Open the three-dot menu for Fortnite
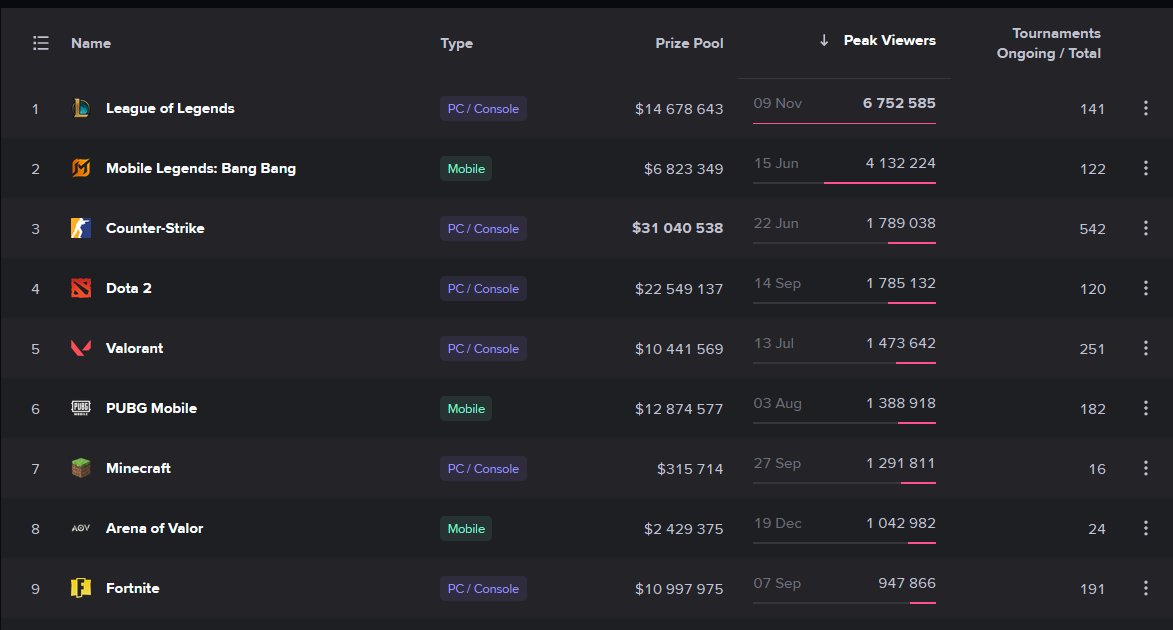The height and width of the screenshot is (630, 1173). (1145, 588)
